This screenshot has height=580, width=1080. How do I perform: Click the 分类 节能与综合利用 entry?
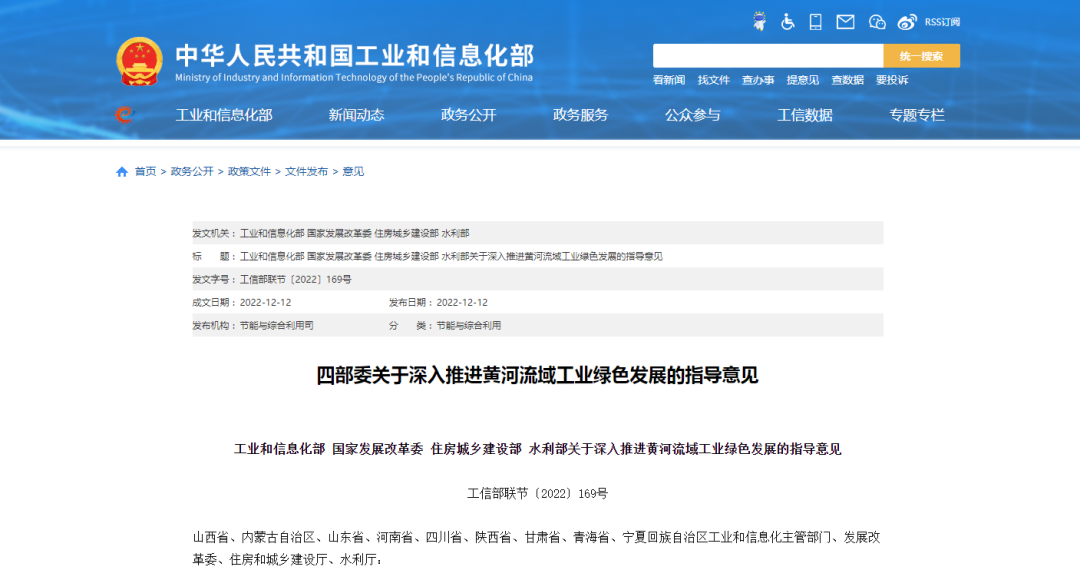pos(445,325)
